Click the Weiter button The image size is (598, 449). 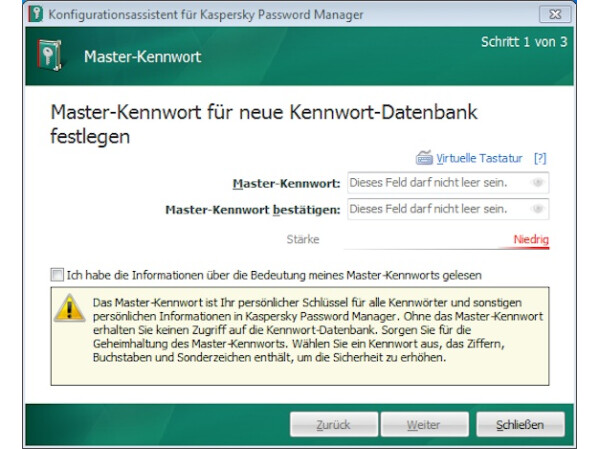(x=424, y=424)
